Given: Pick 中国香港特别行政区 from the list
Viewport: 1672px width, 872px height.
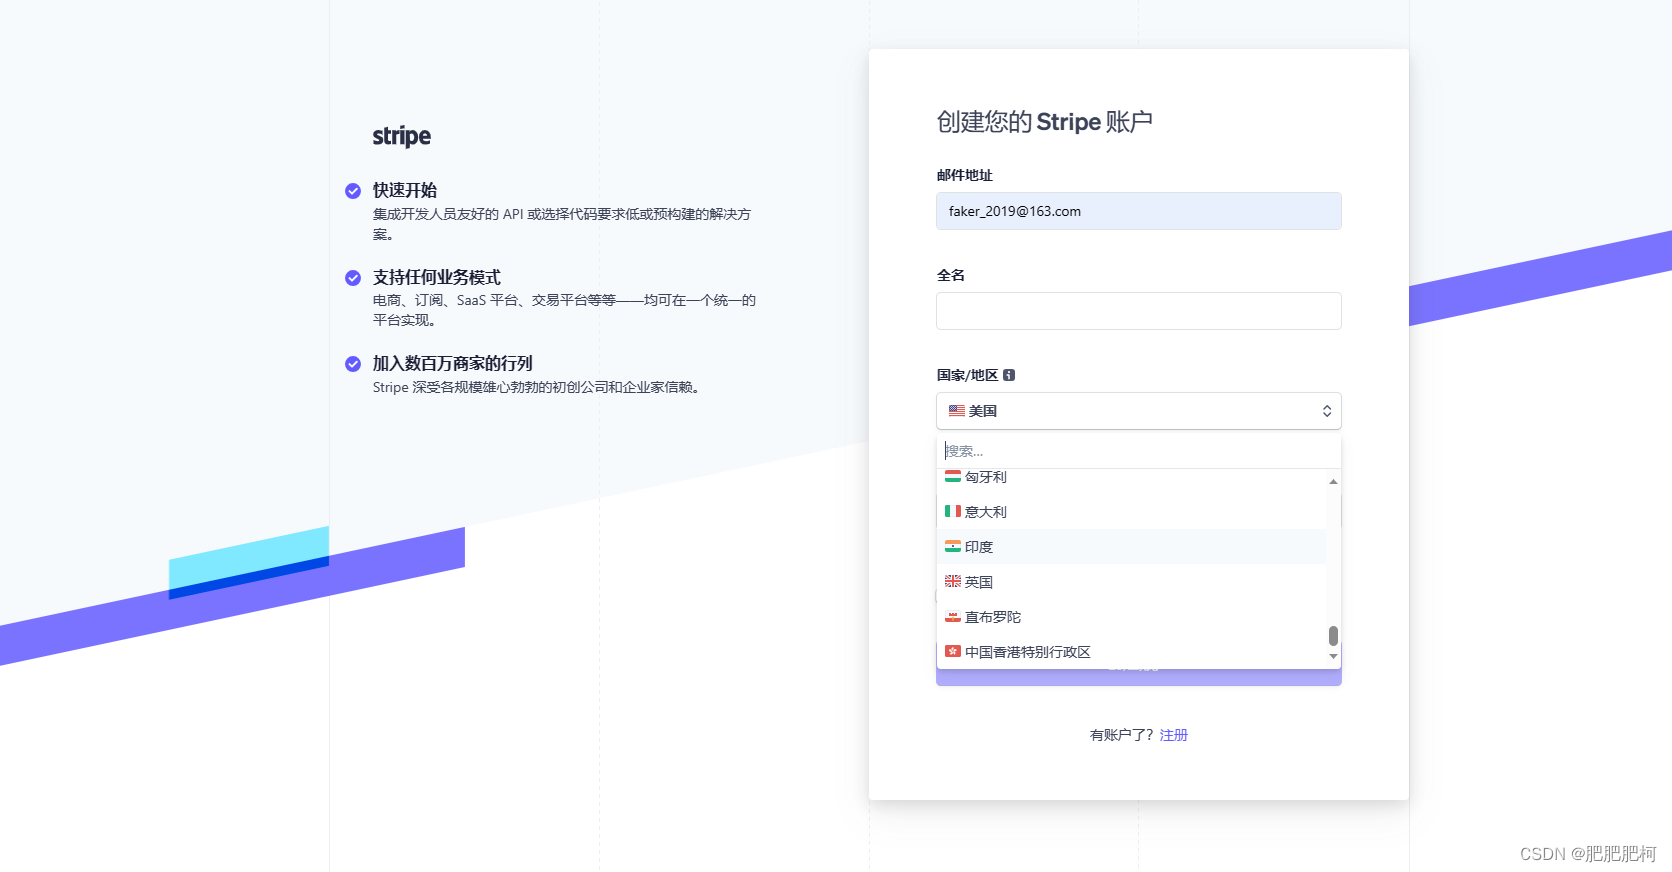Looking at the screenshot, I should 1132,652.
